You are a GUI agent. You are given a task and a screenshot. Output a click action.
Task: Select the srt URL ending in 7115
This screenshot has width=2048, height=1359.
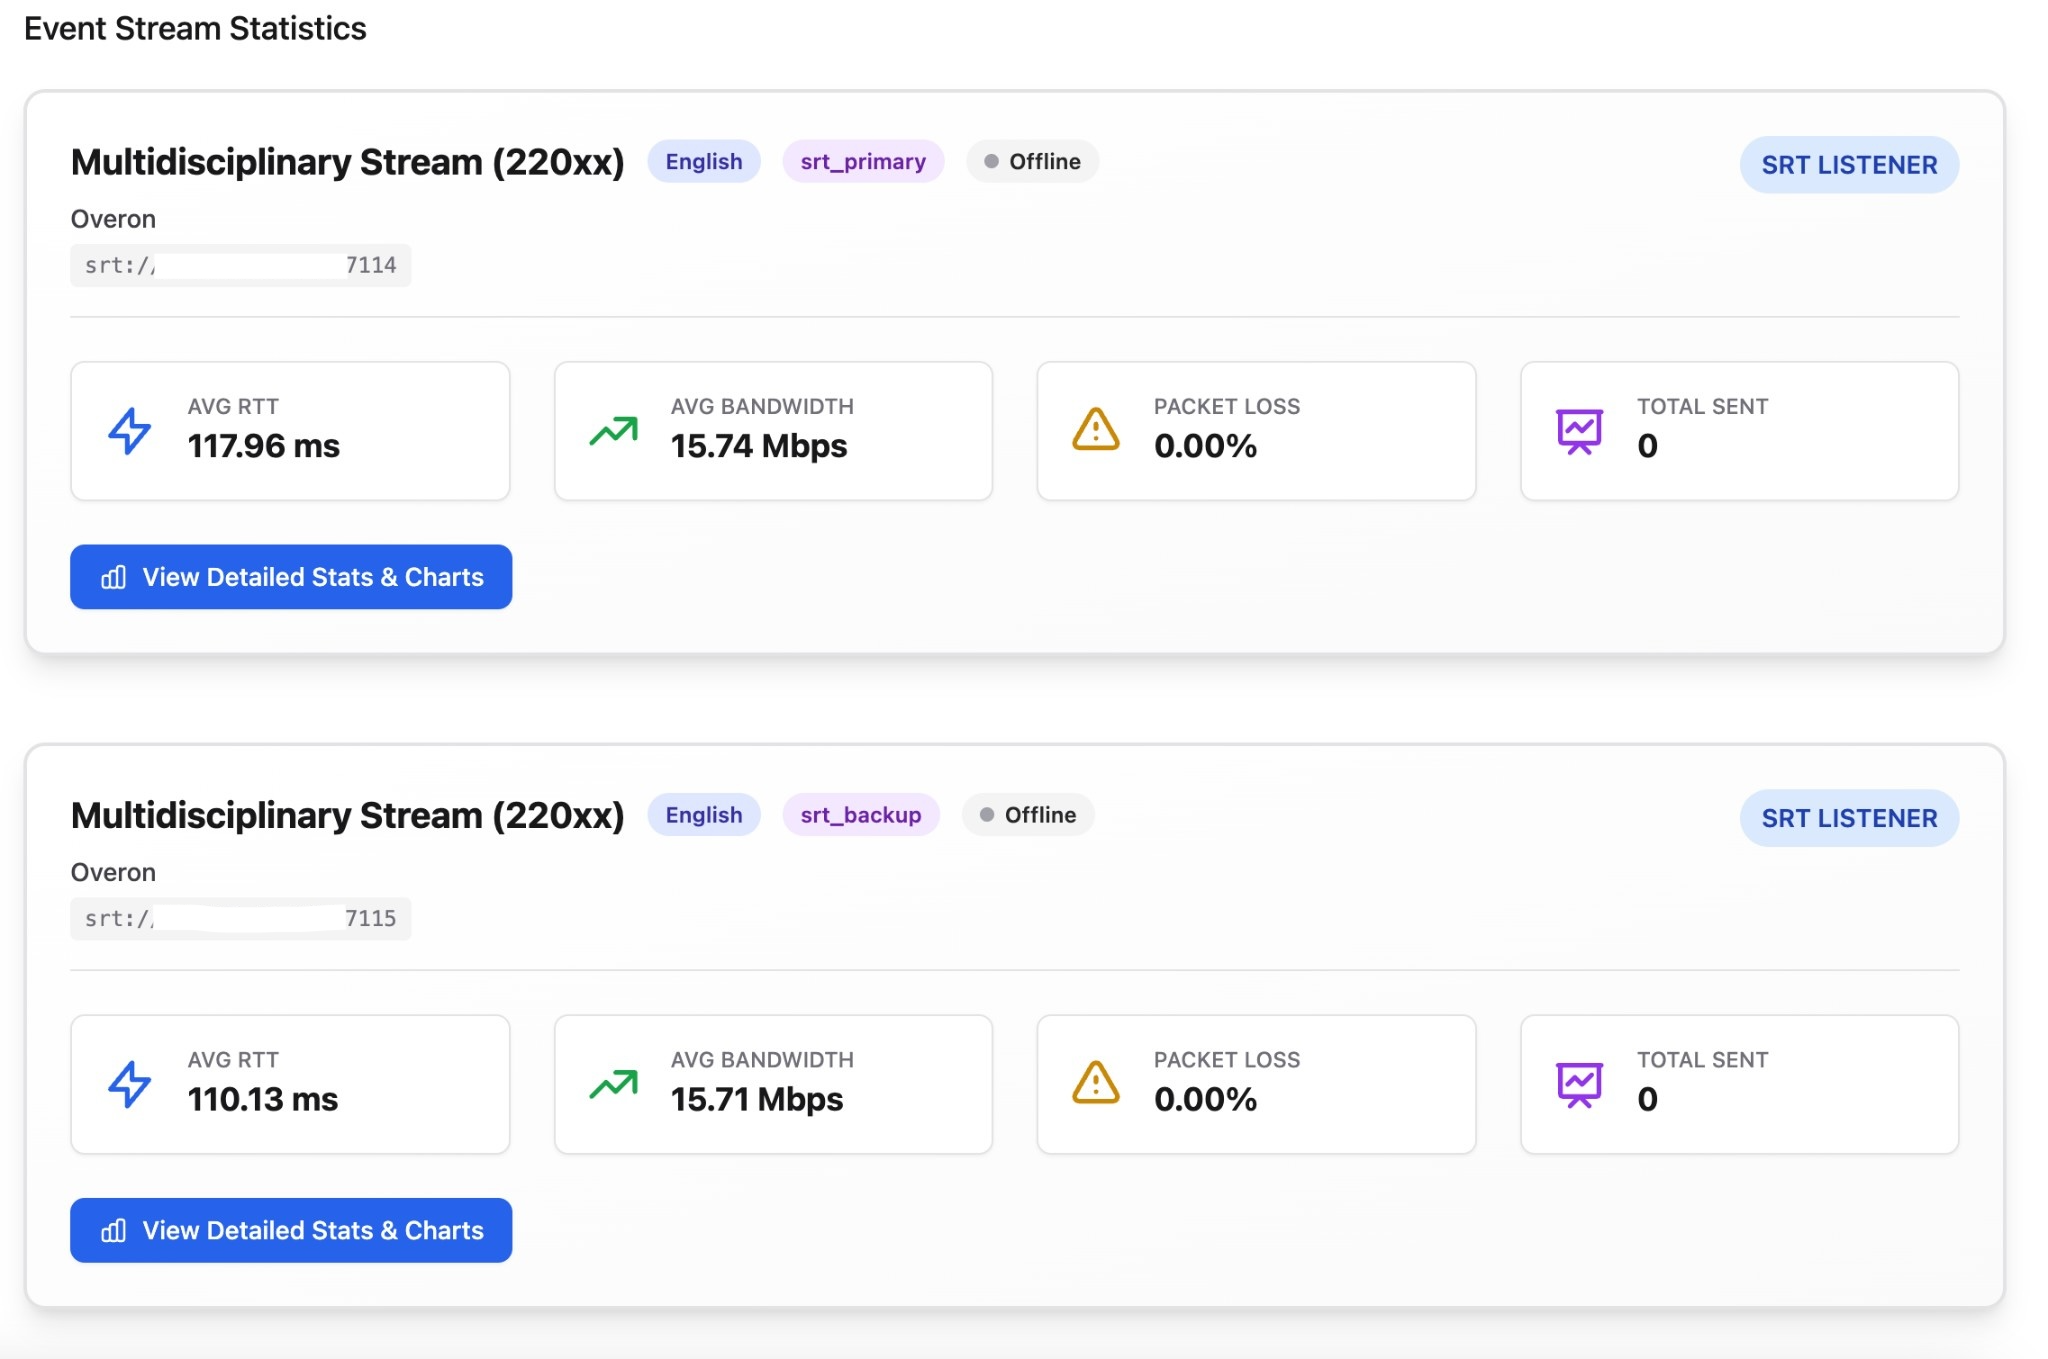point(240,918)
